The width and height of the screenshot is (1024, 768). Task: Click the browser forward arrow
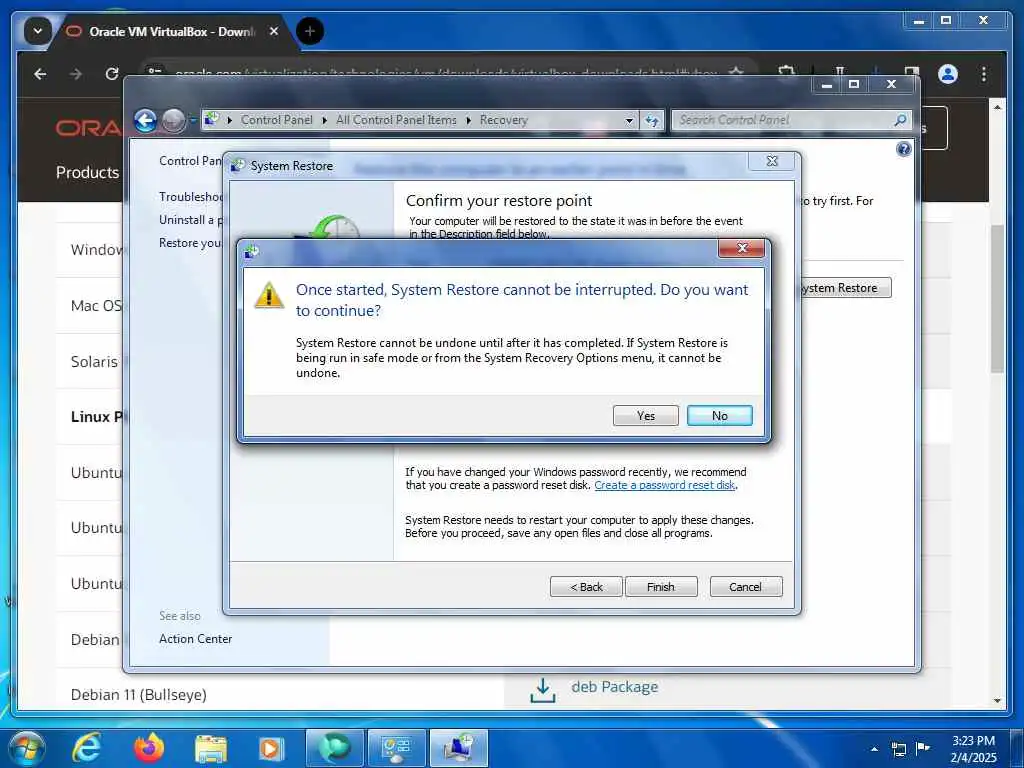[76, 74]
